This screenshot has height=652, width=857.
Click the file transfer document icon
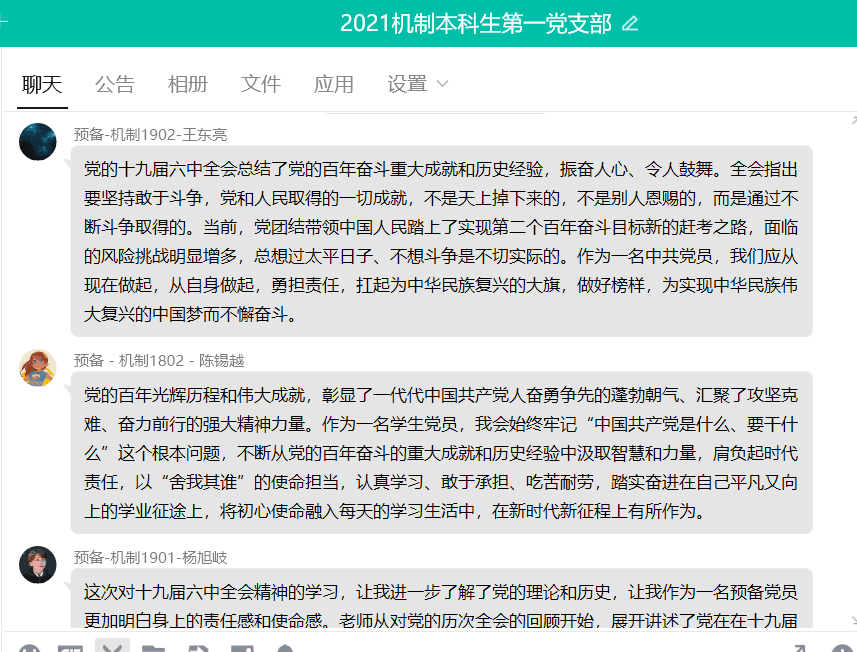(x=198, y=647)
